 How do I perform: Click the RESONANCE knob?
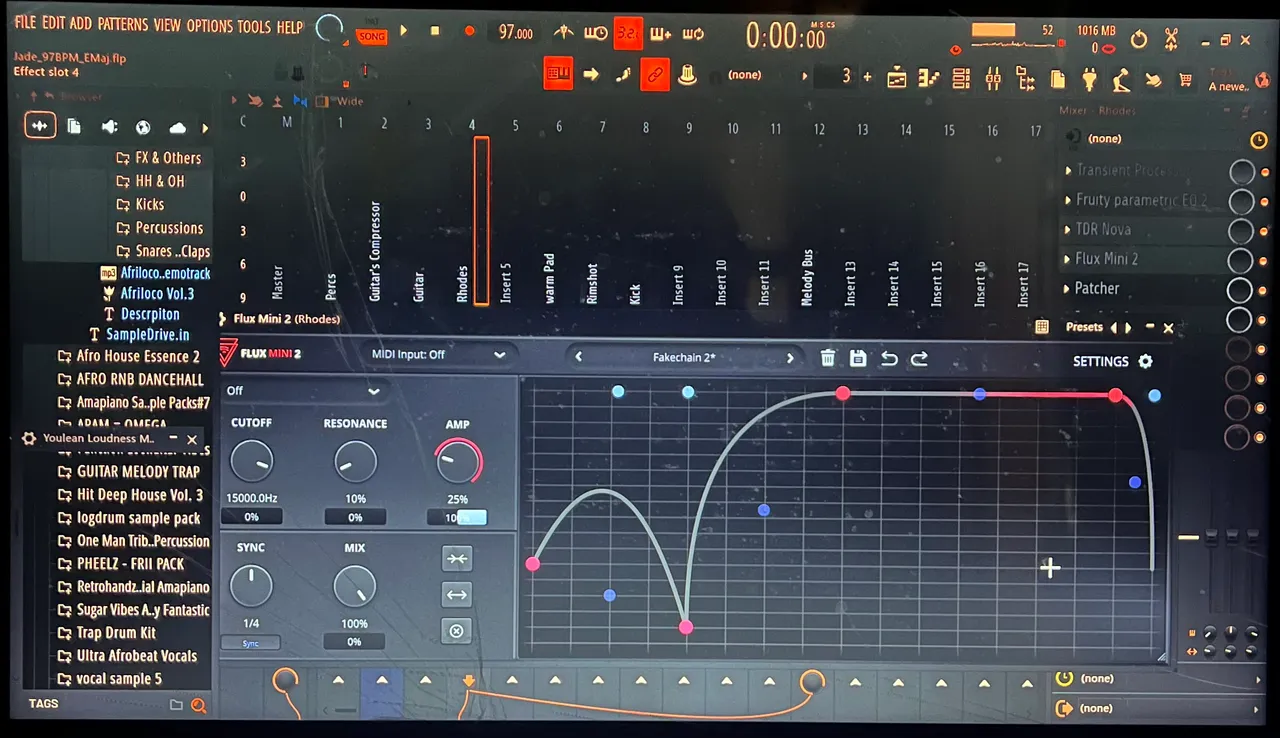click(x=355, y=462)
